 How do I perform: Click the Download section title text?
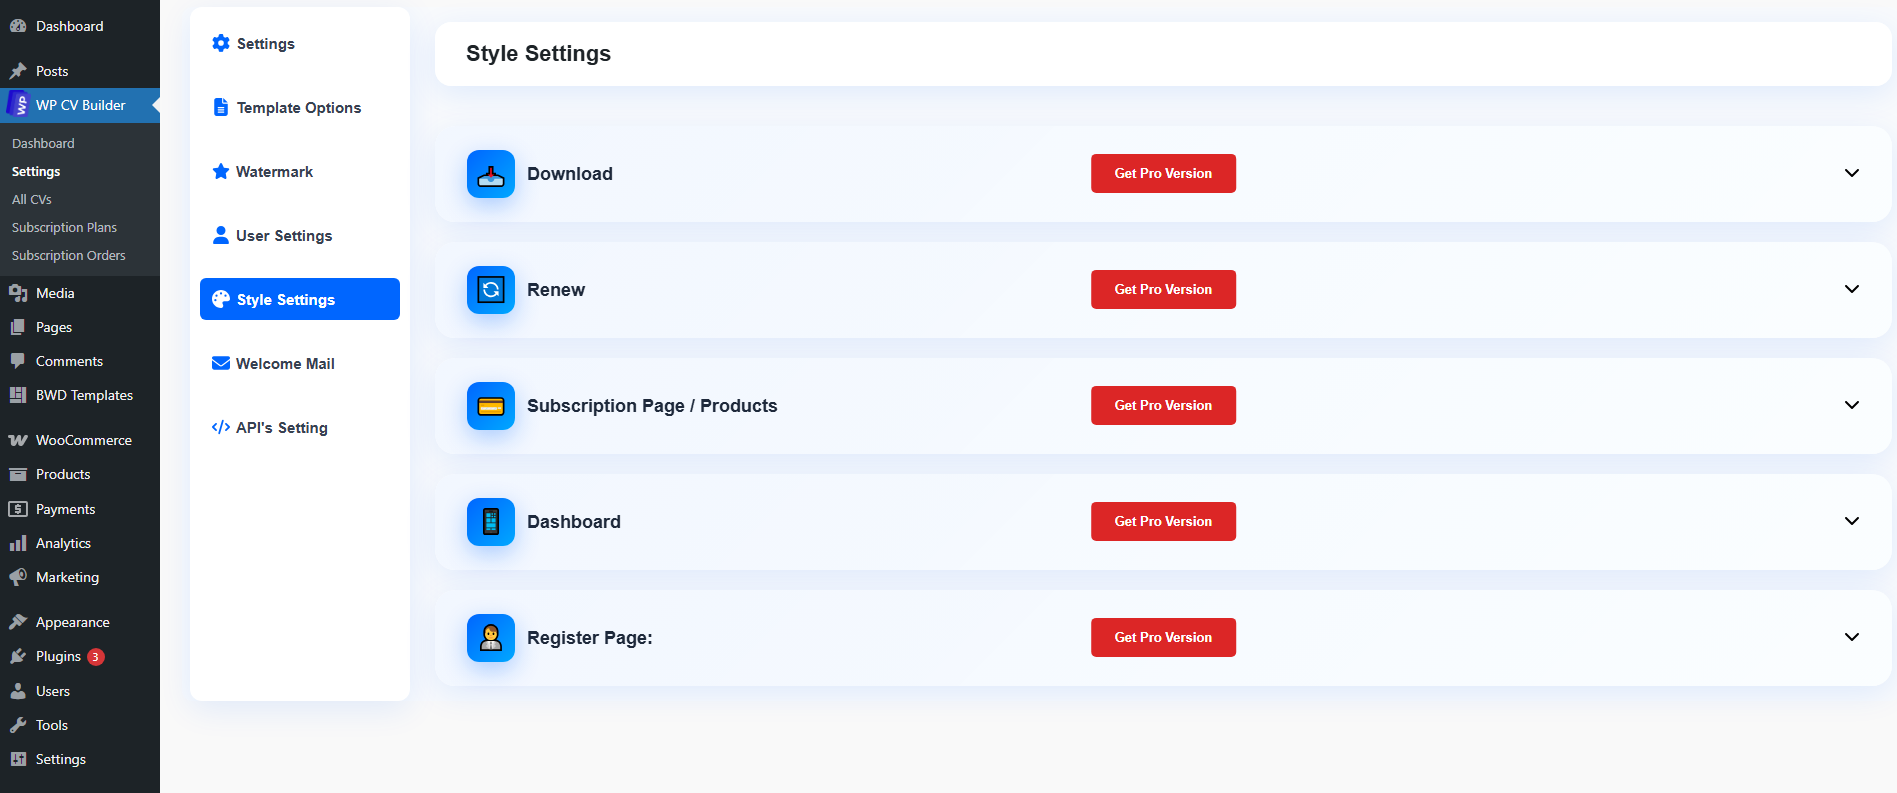coord(570,174)
